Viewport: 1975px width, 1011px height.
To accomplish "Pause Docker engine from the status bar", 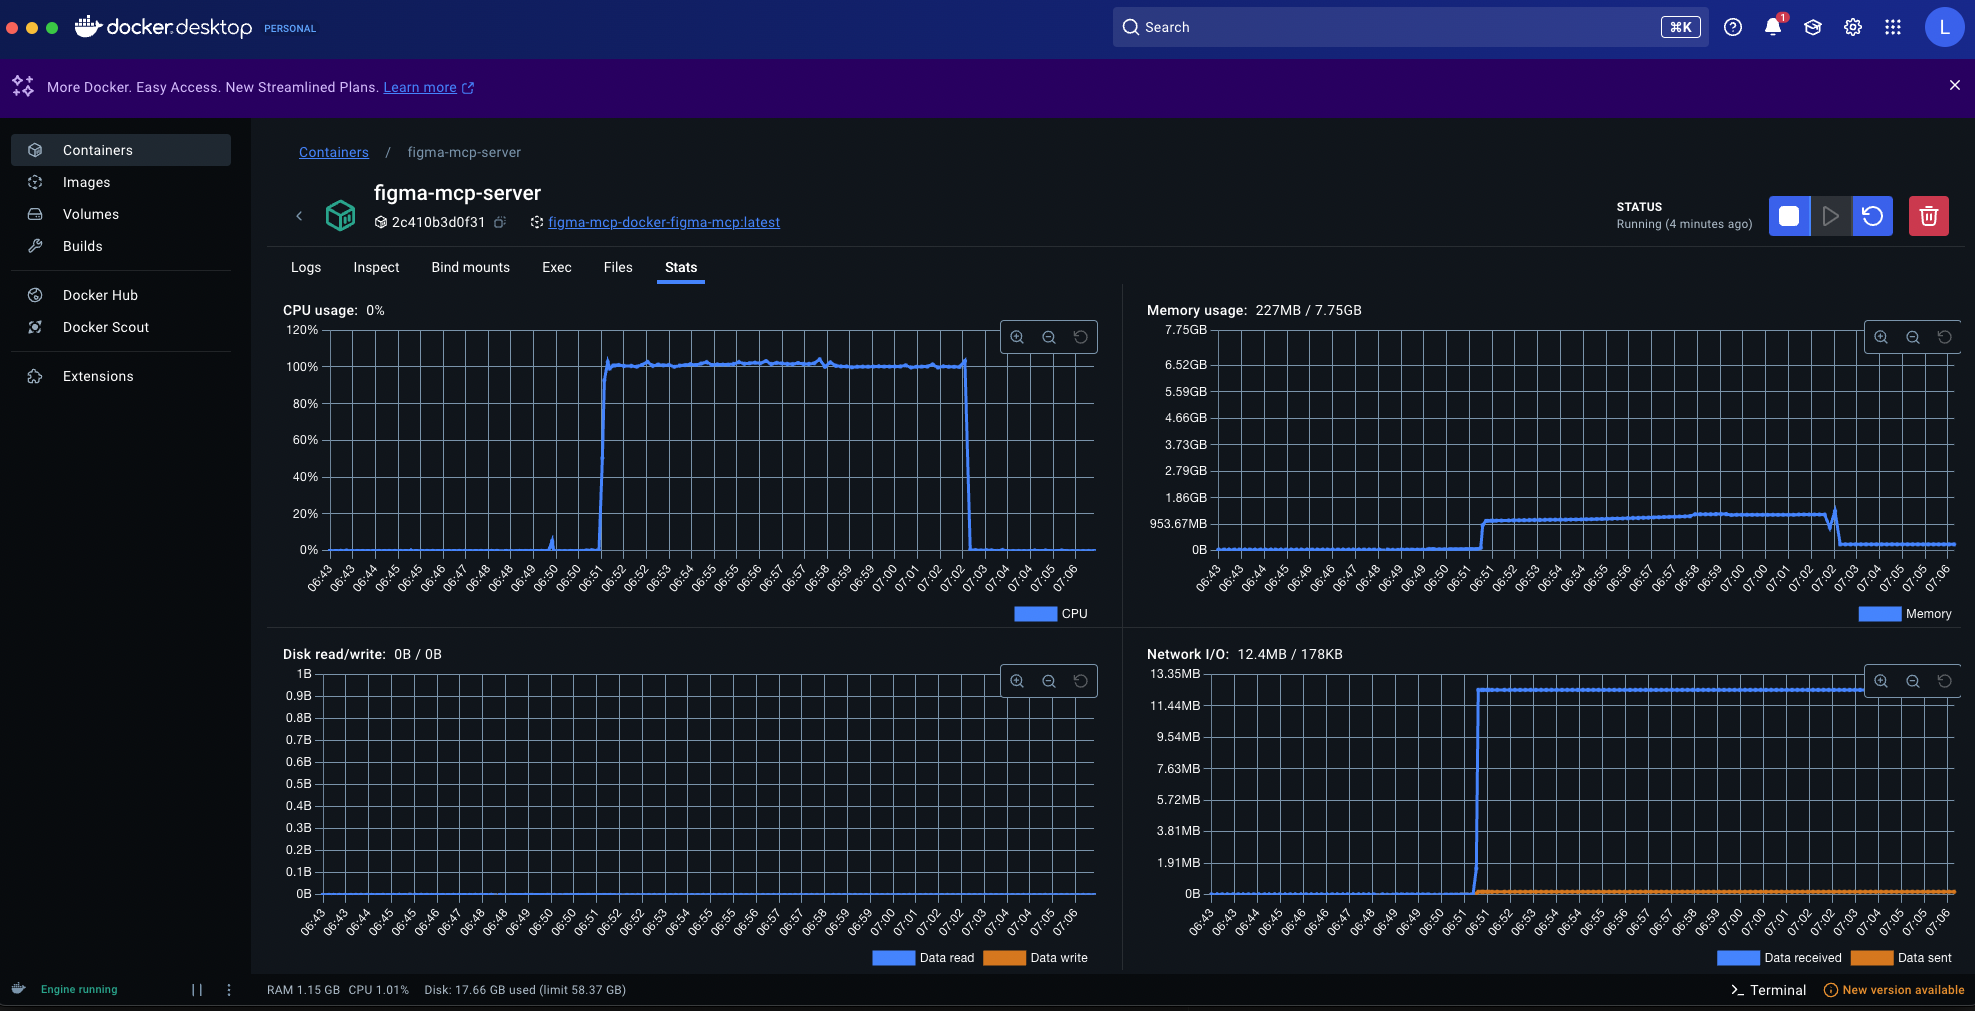I will [197, 990].
